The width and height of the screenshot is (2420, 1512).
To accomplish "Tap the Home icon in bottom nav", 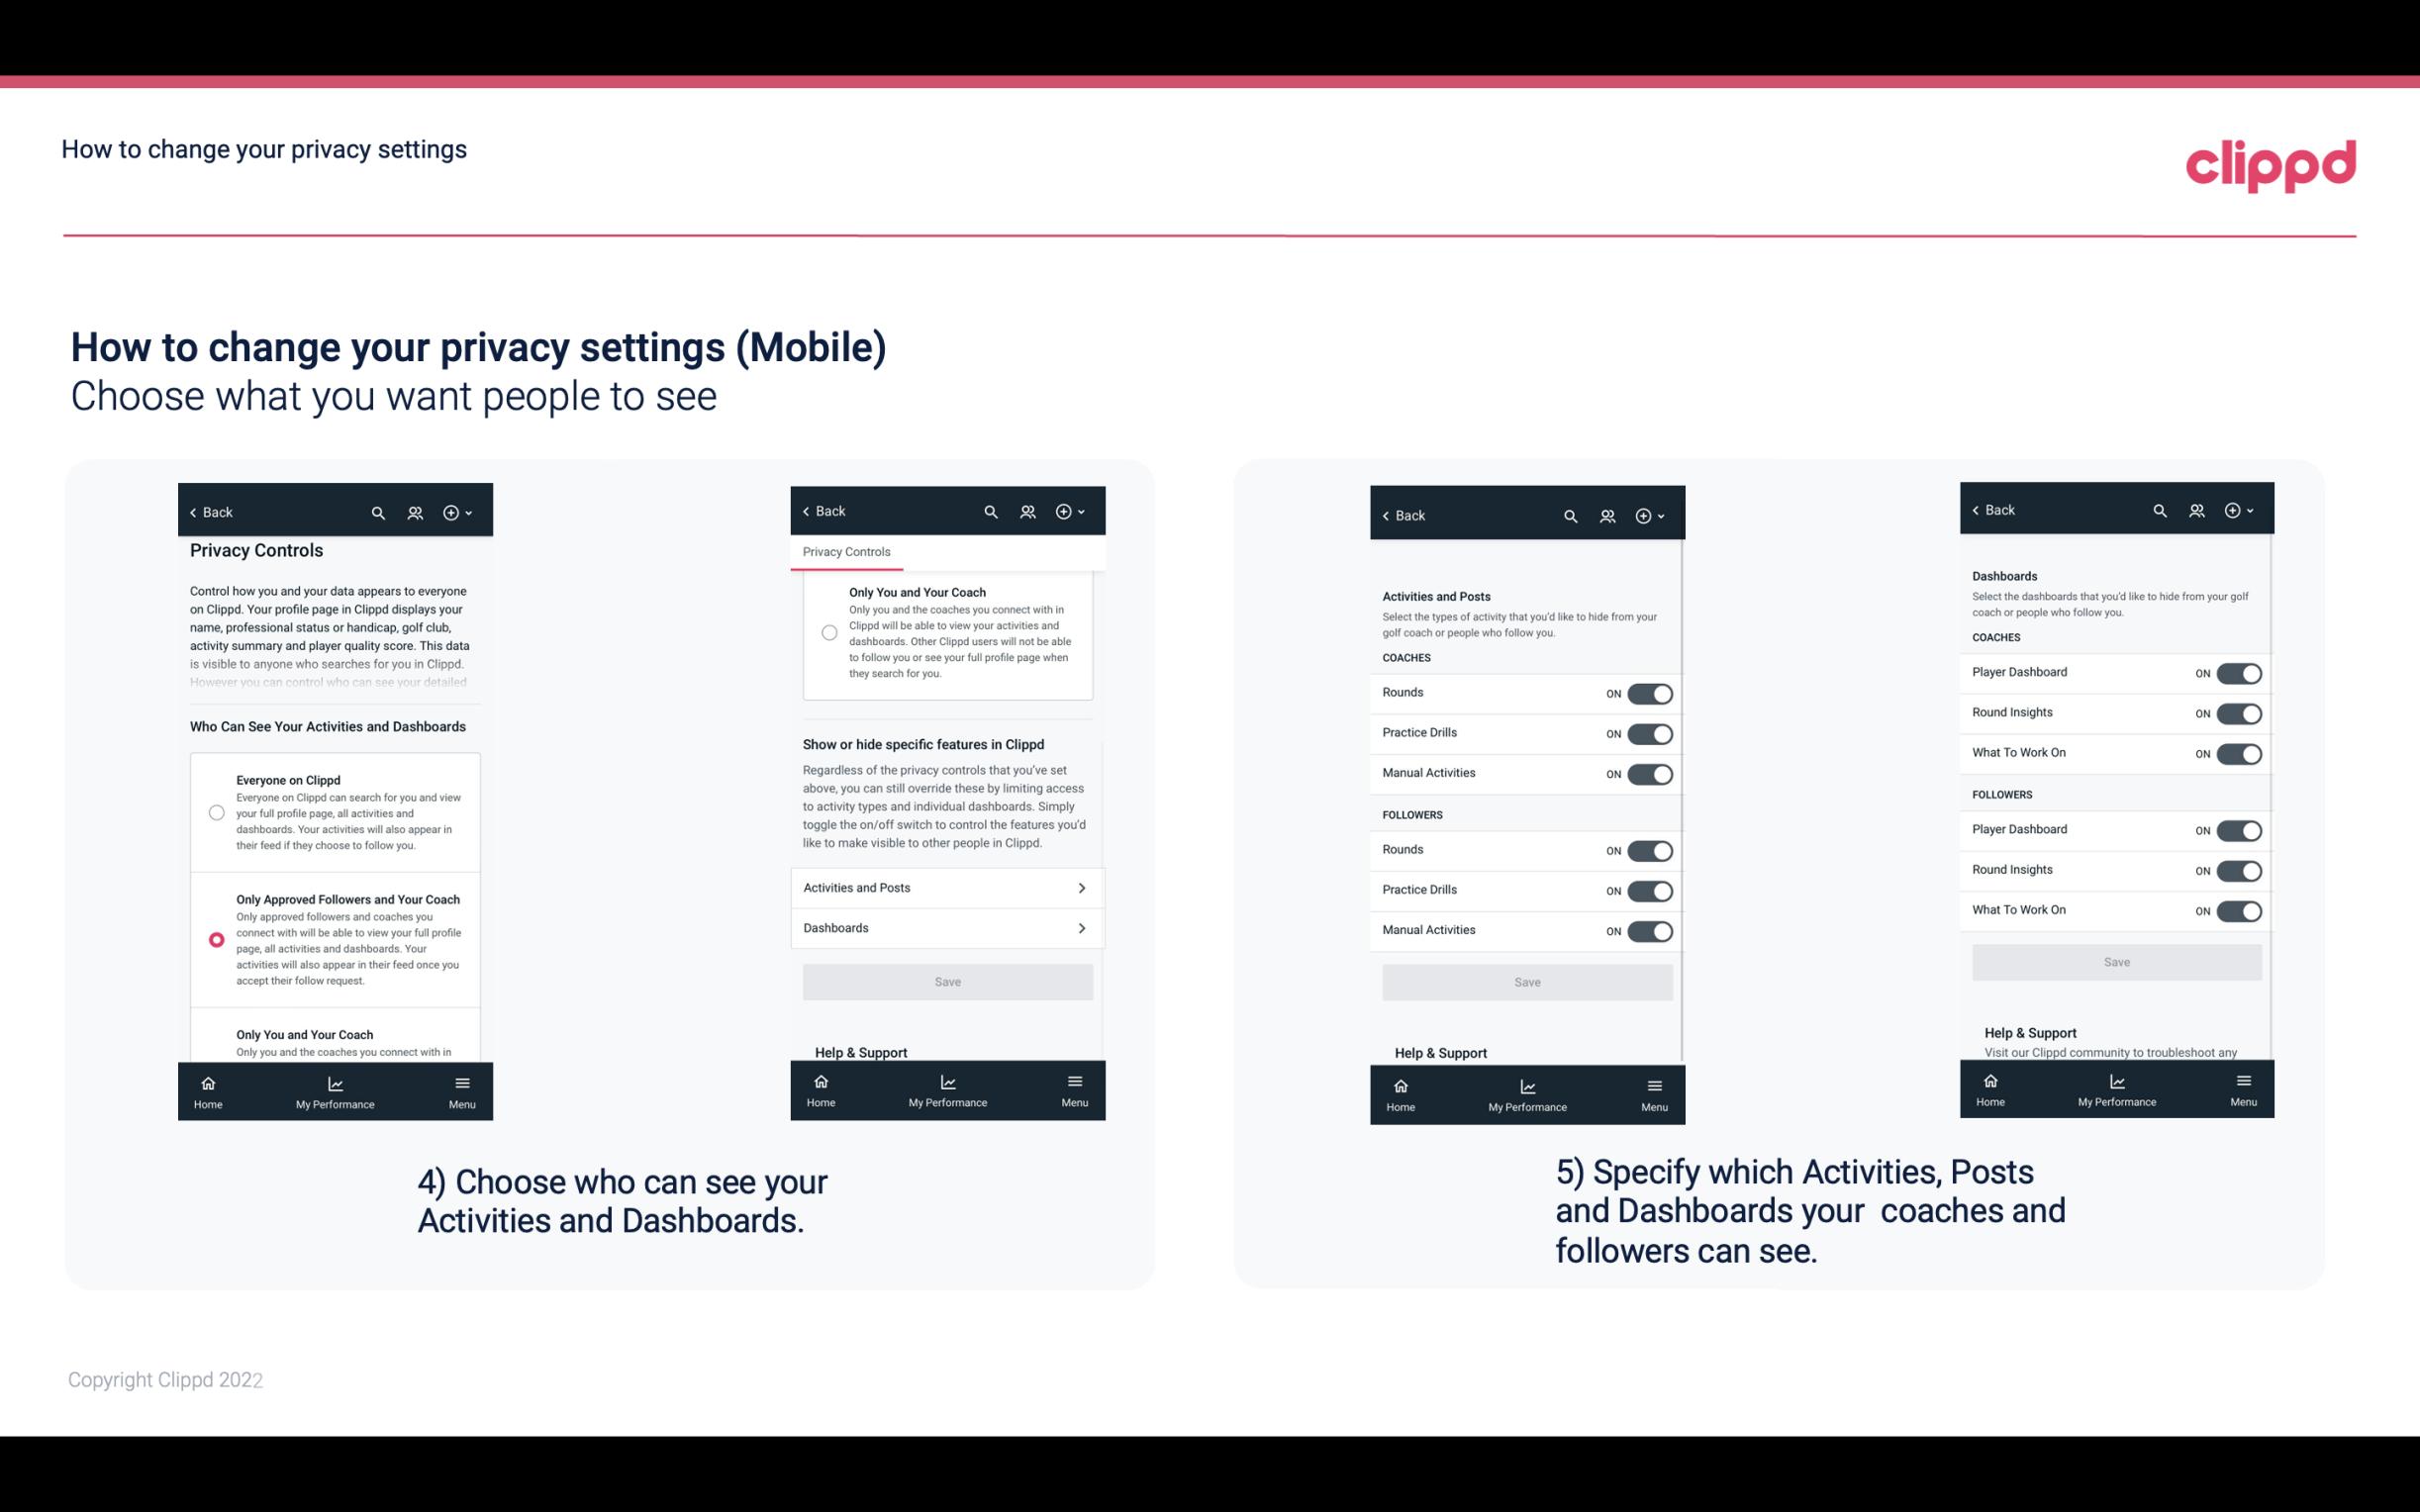I will click(x=207, y=1082).
